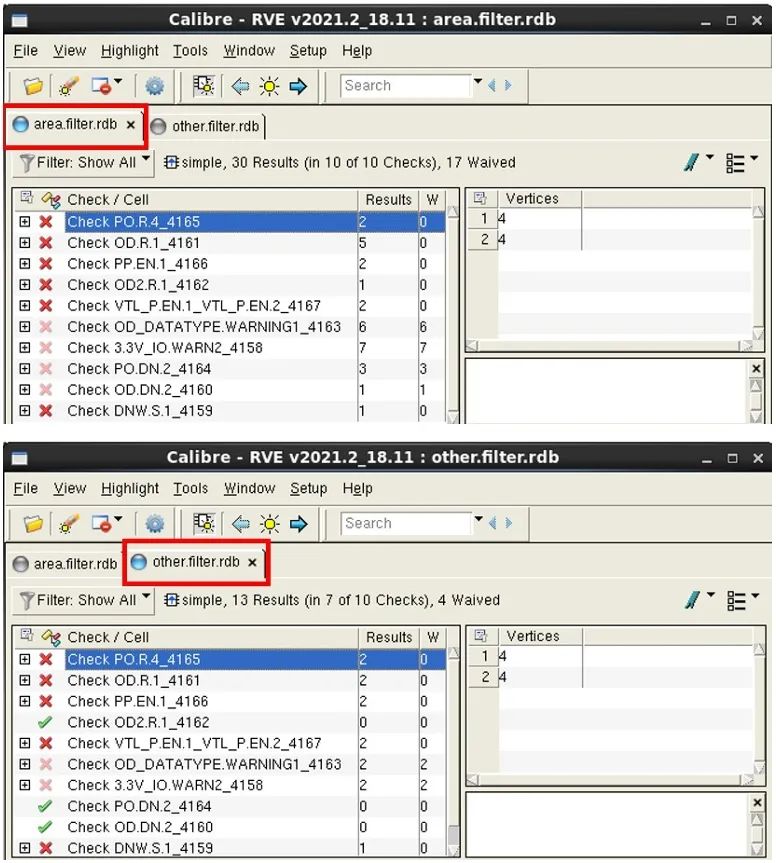Open Help menu in top window
The width and height of the screenshot is (776, 863).
click(x=357, y=51)
